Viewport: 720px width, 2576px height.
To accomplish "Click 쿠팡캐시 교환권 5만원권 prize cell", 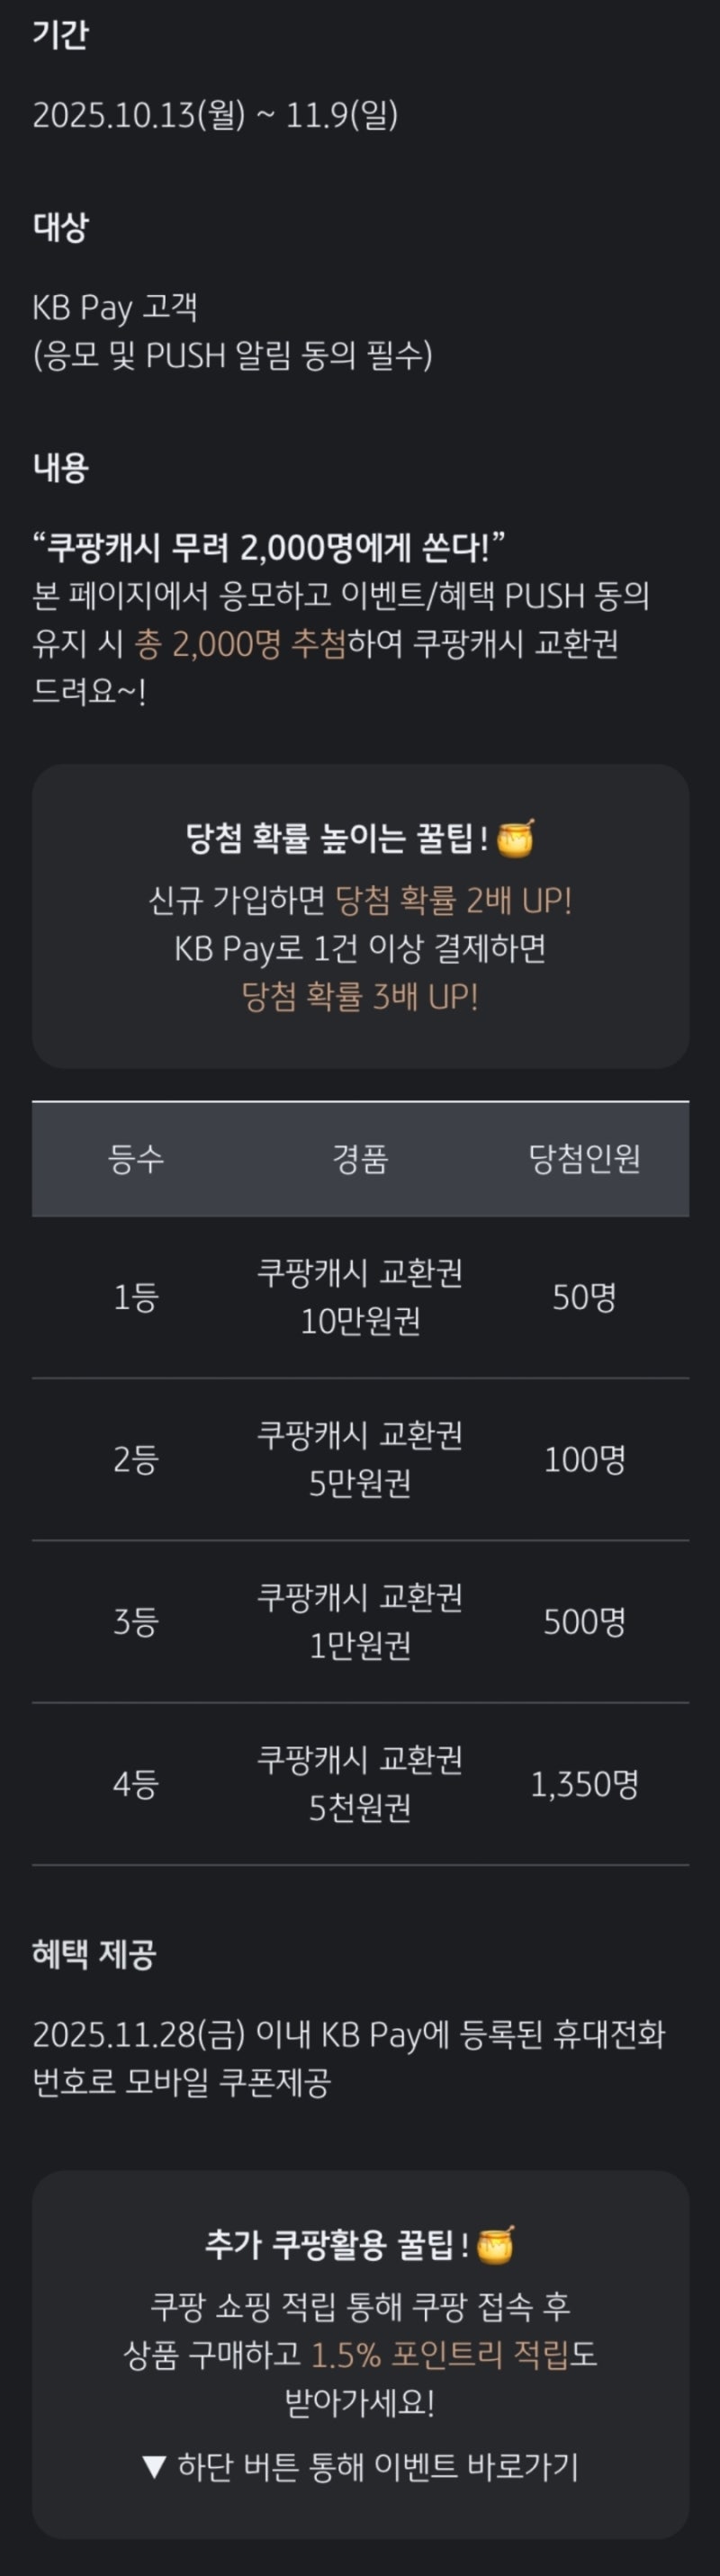I will point(360,1459).
